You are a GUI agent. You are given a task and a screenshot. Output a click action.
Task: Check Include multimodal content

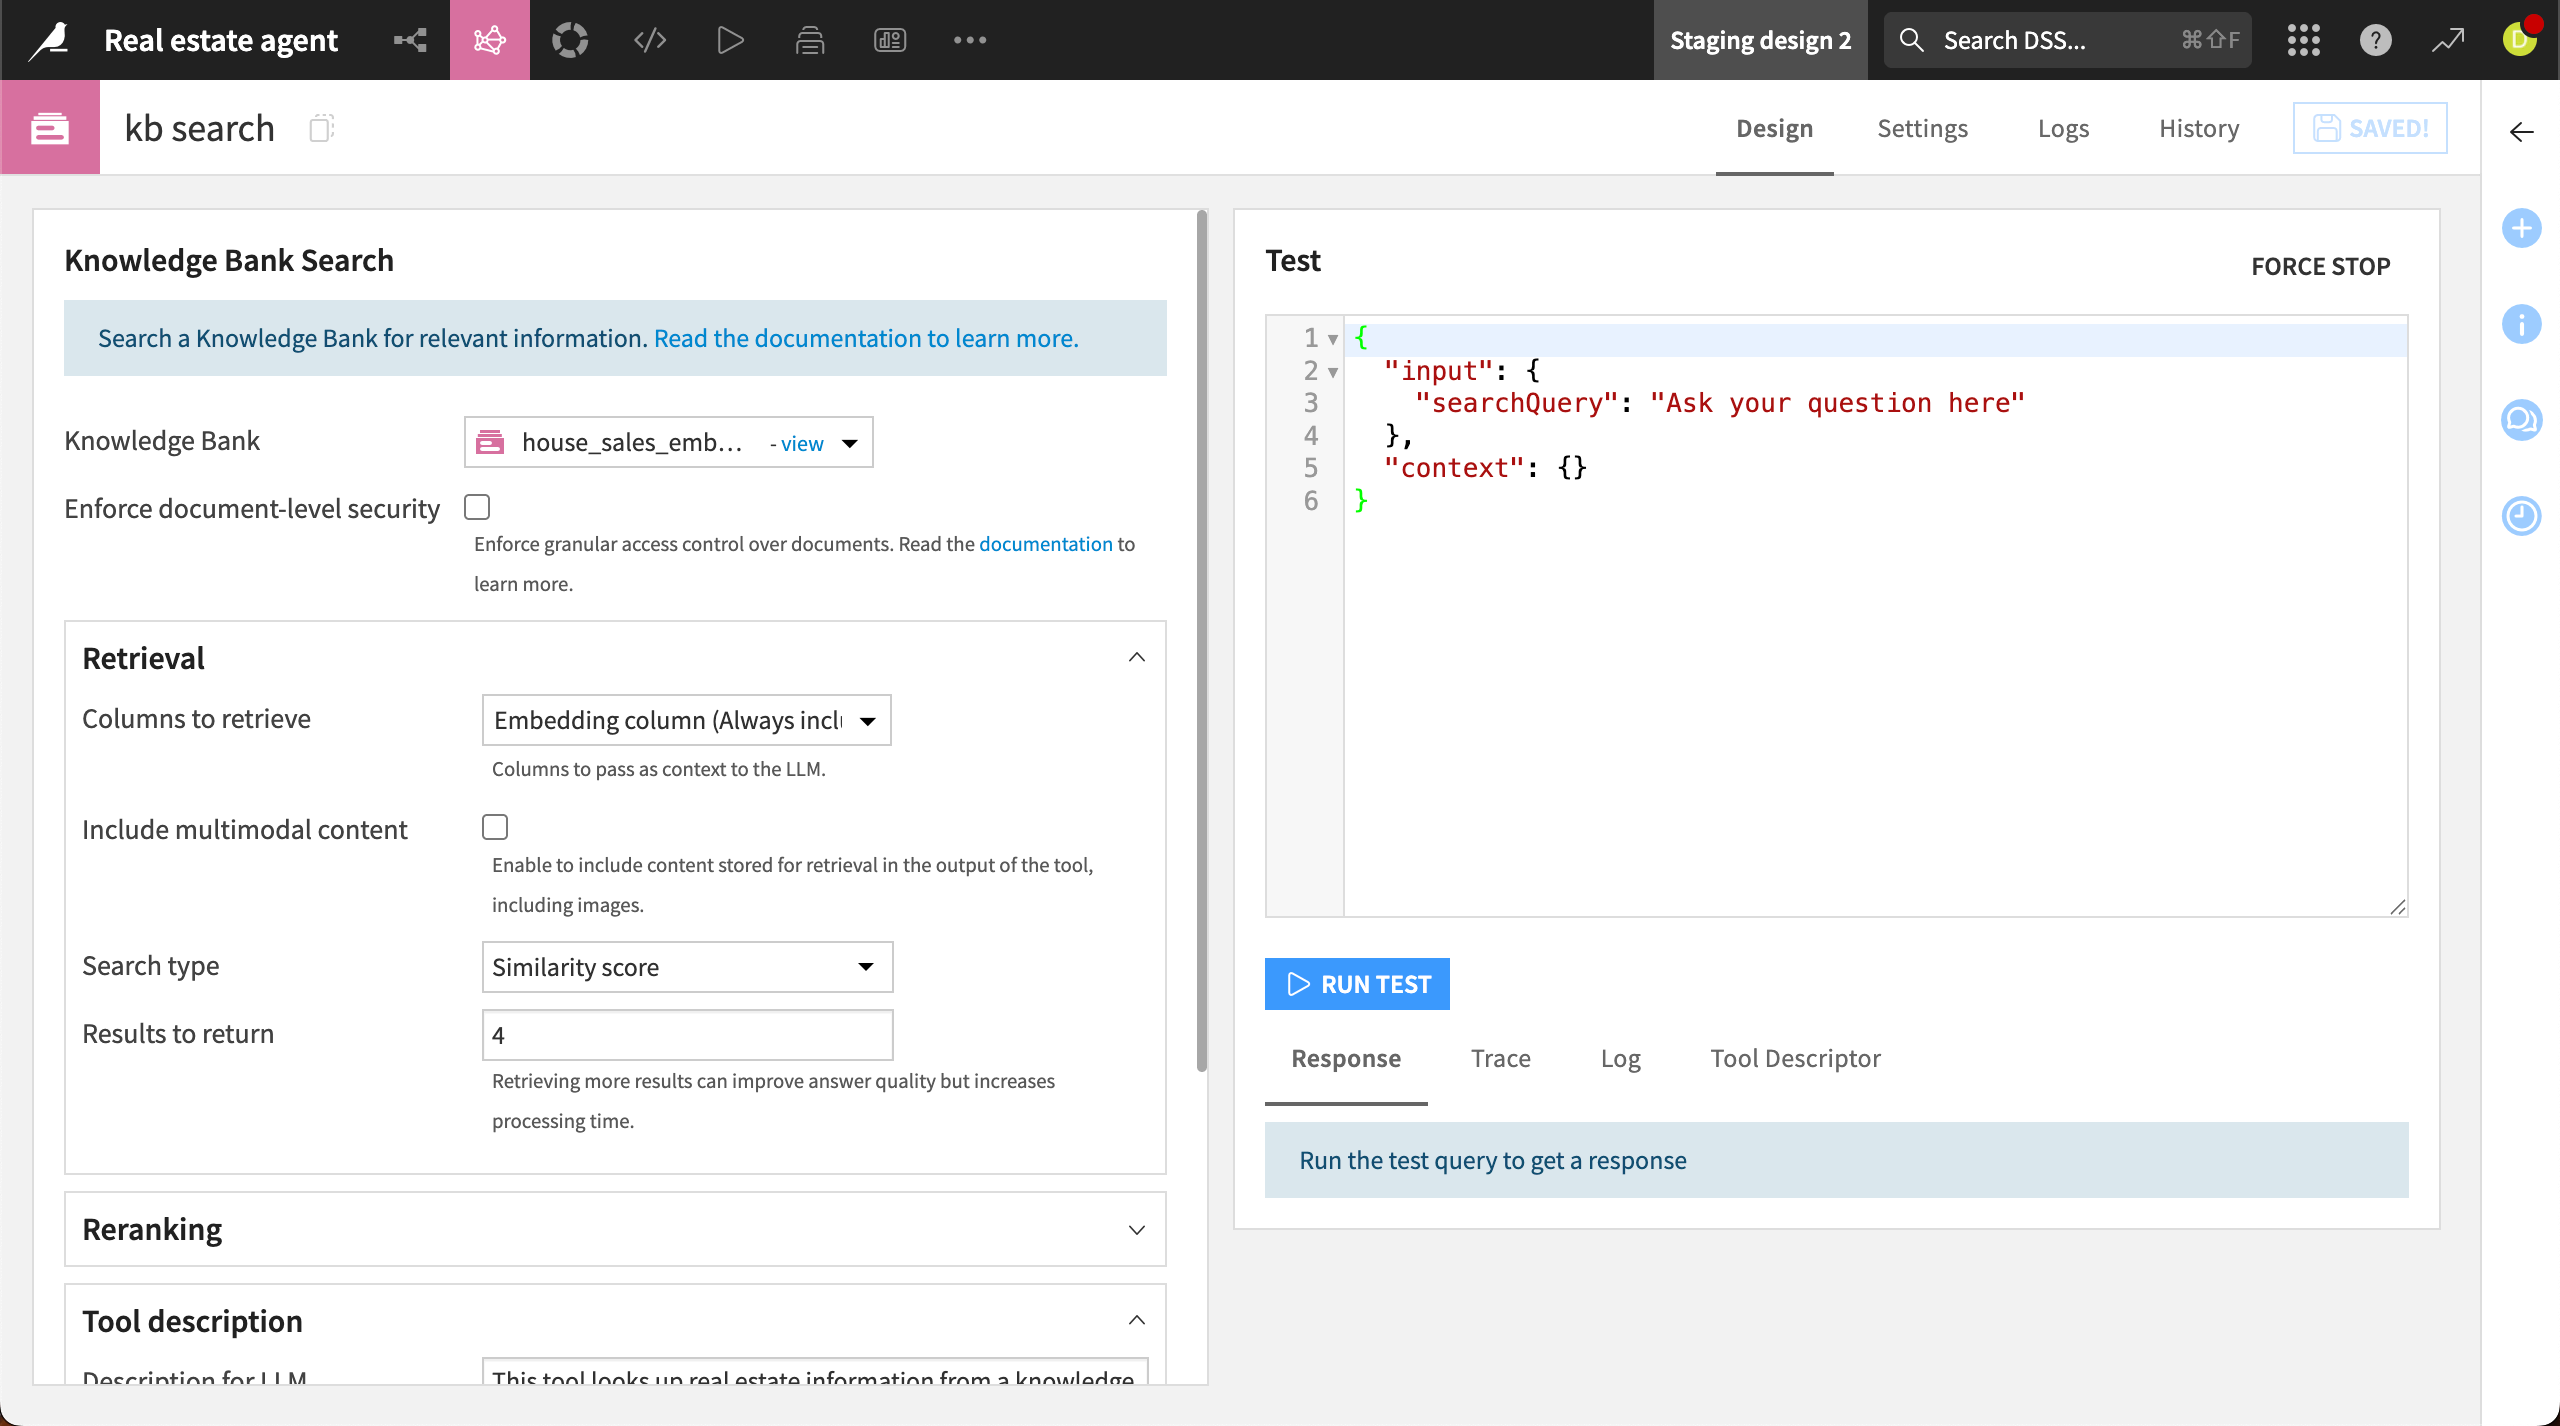click(496, 826)
